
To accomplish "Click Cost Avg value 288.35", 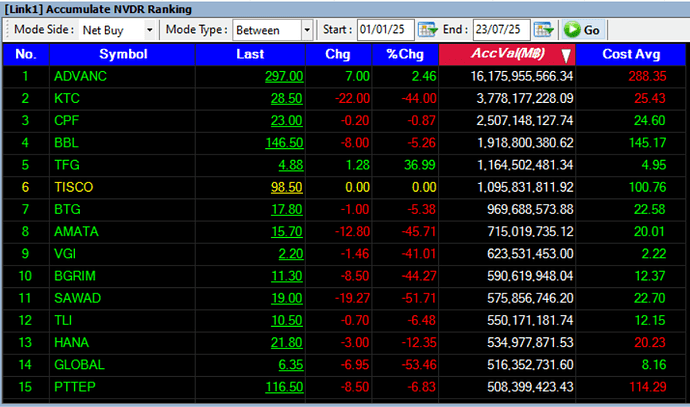I will point(647,77).
